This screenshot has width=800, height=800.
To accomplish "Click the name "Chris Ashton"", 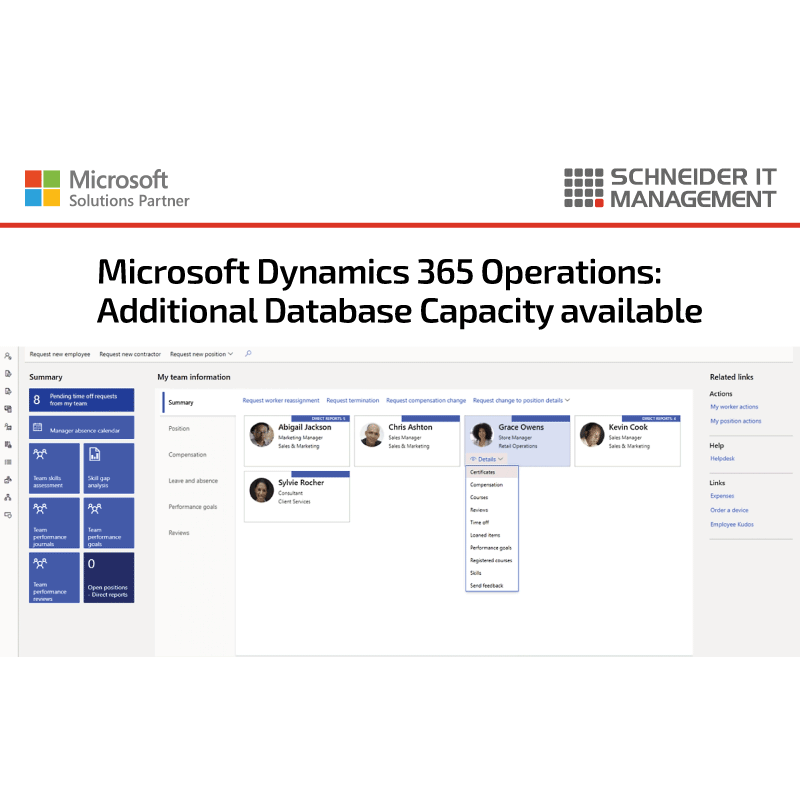I will pyautogui.click(x=410, y=427).
